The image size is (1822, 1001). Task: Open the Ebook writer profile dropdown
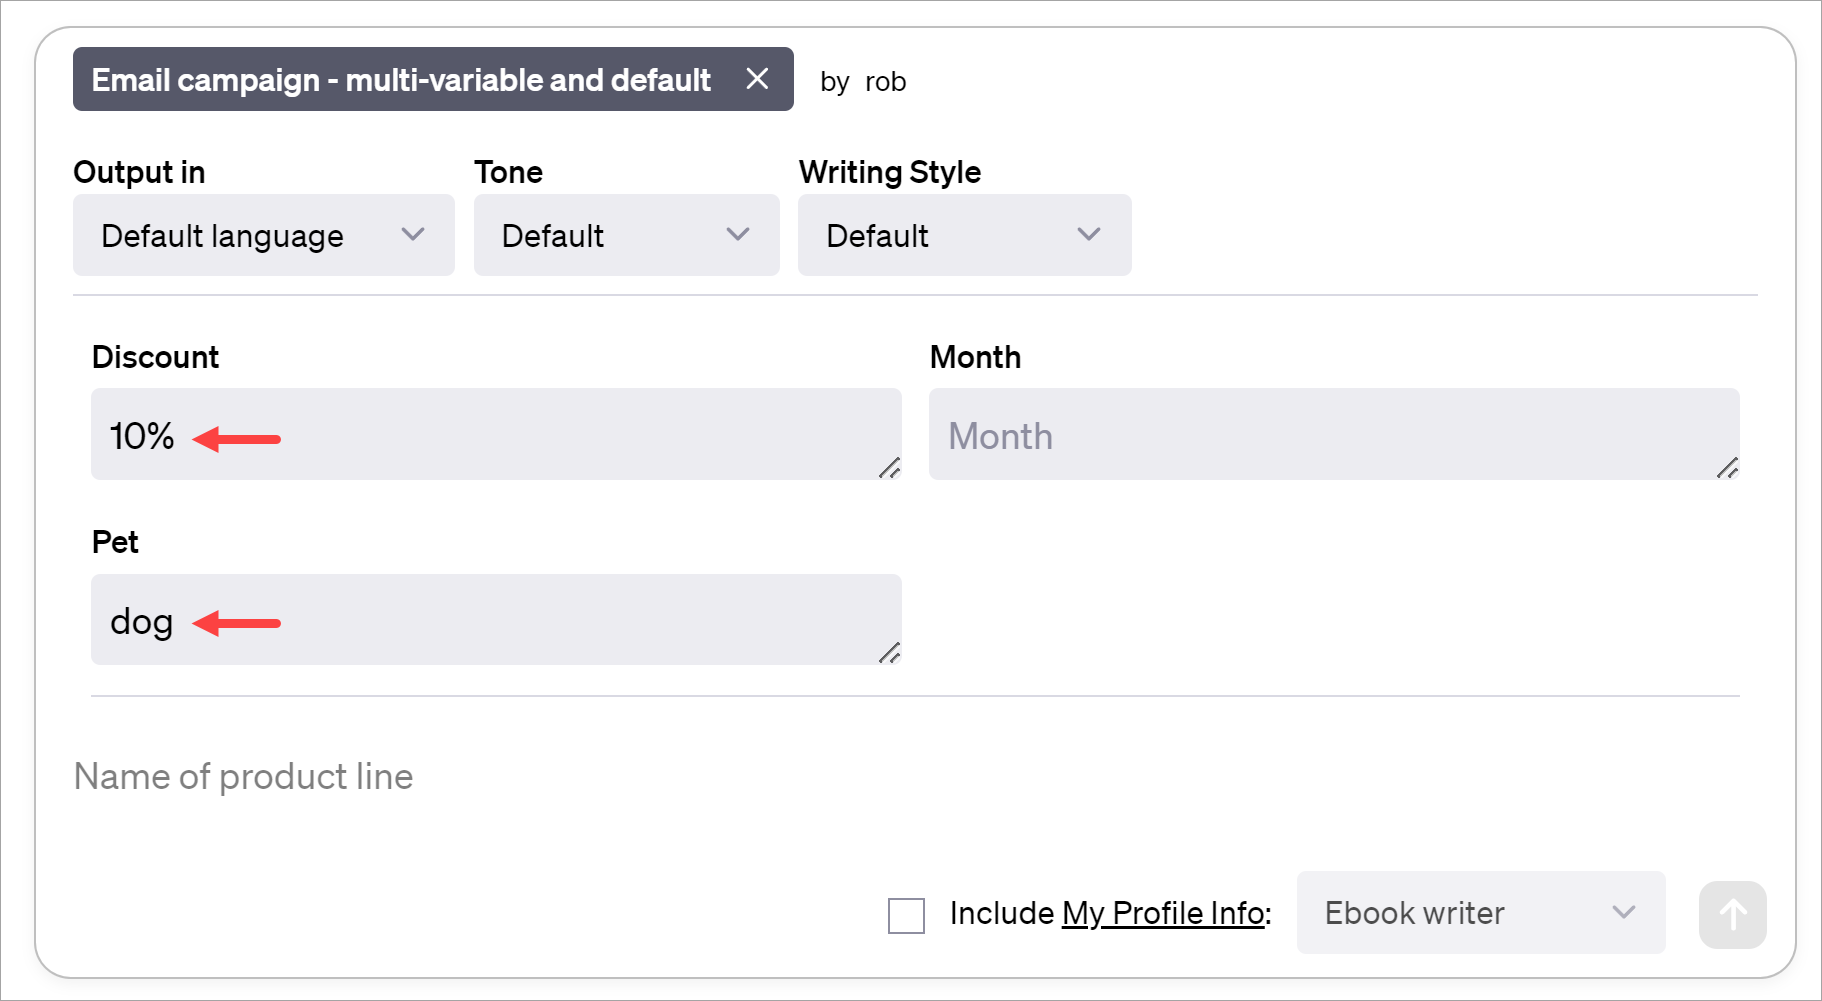click(1480, 913)
